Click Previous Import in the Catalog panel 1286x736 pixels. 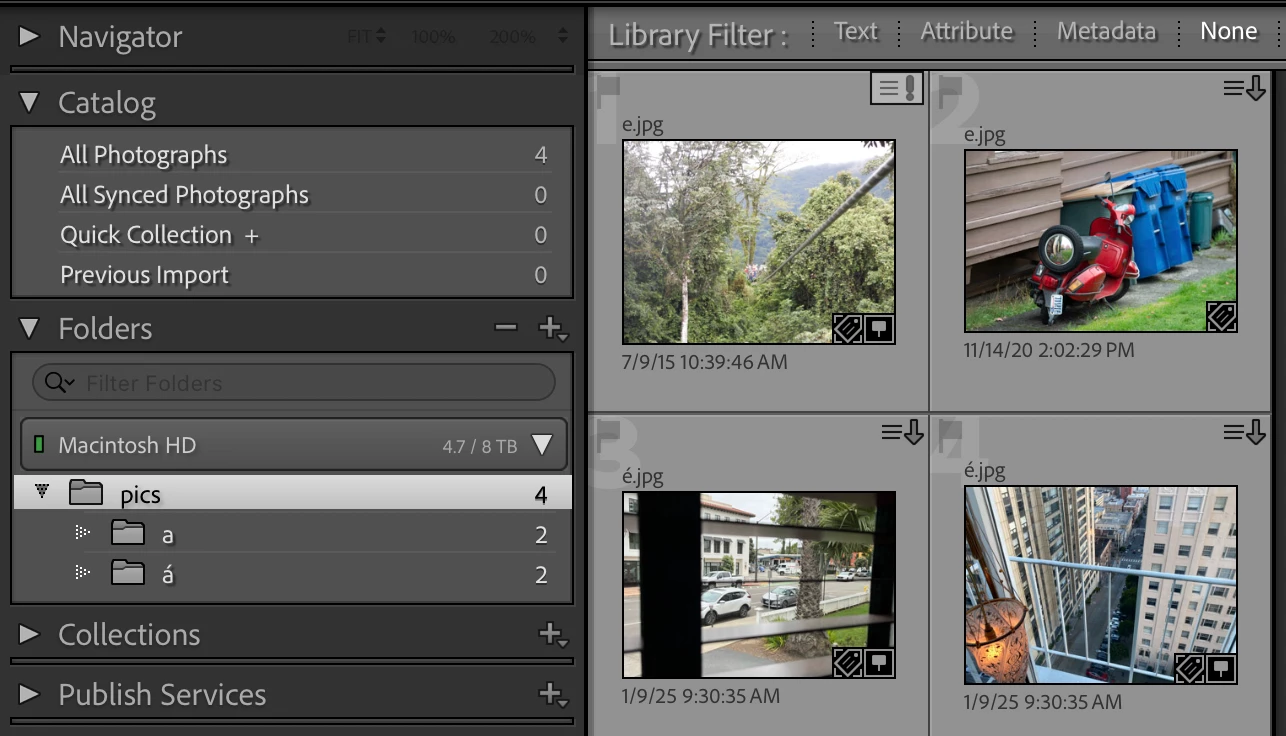pyautogui.click(x=143, y=274)
